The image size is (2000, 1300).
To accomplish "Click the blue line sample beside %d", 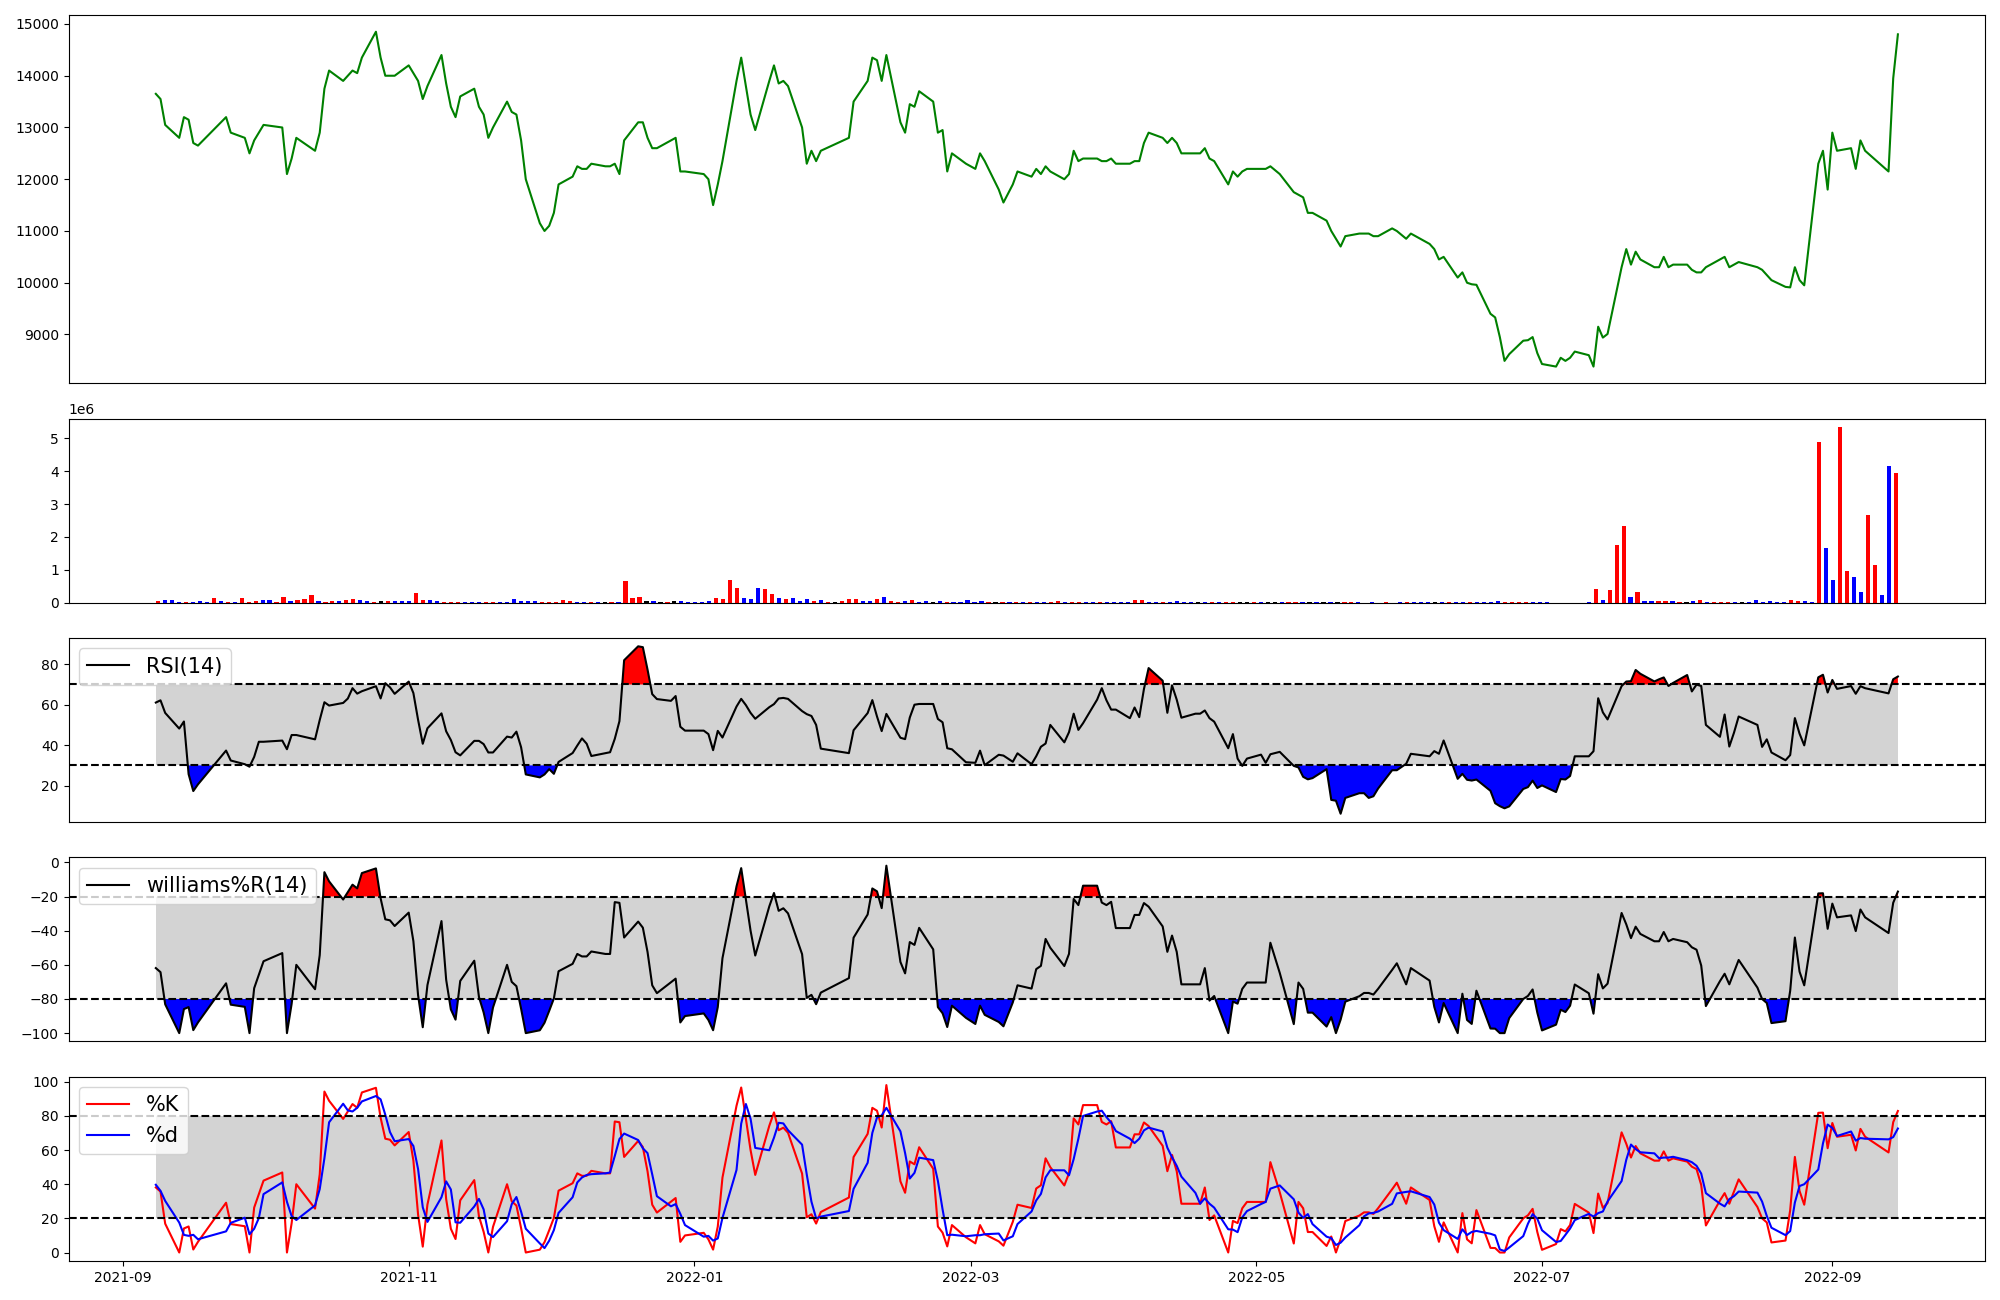I will coord(109,1135).
